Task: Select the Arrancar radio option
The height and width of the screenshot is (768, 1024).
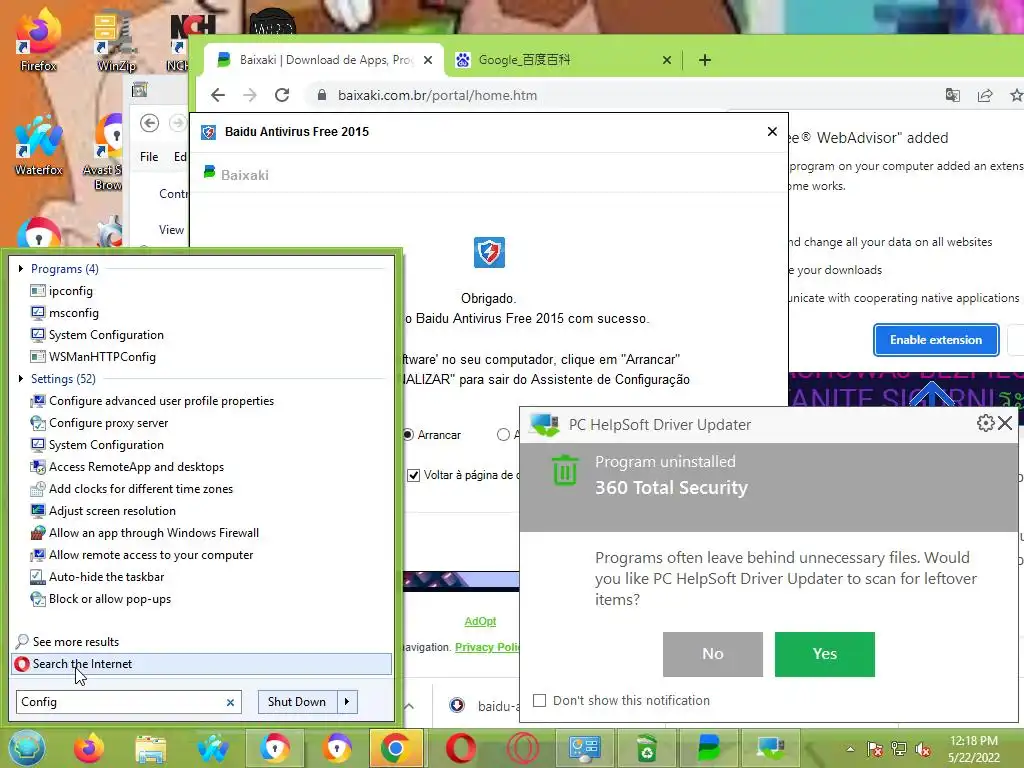Action: (408, 435)
